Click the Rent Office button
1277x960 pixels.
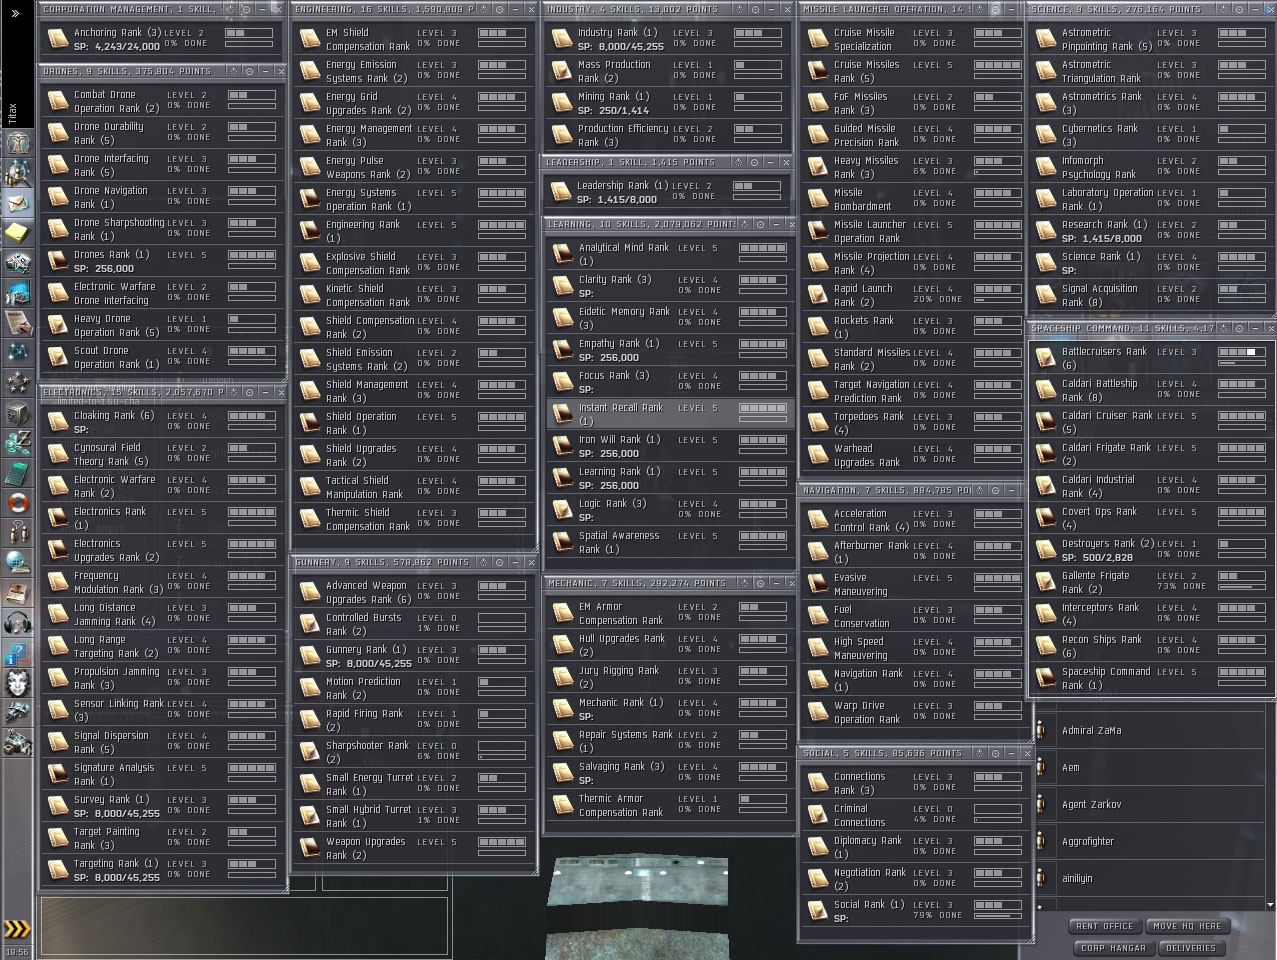pyautogui.click(x=1104, y=926)
